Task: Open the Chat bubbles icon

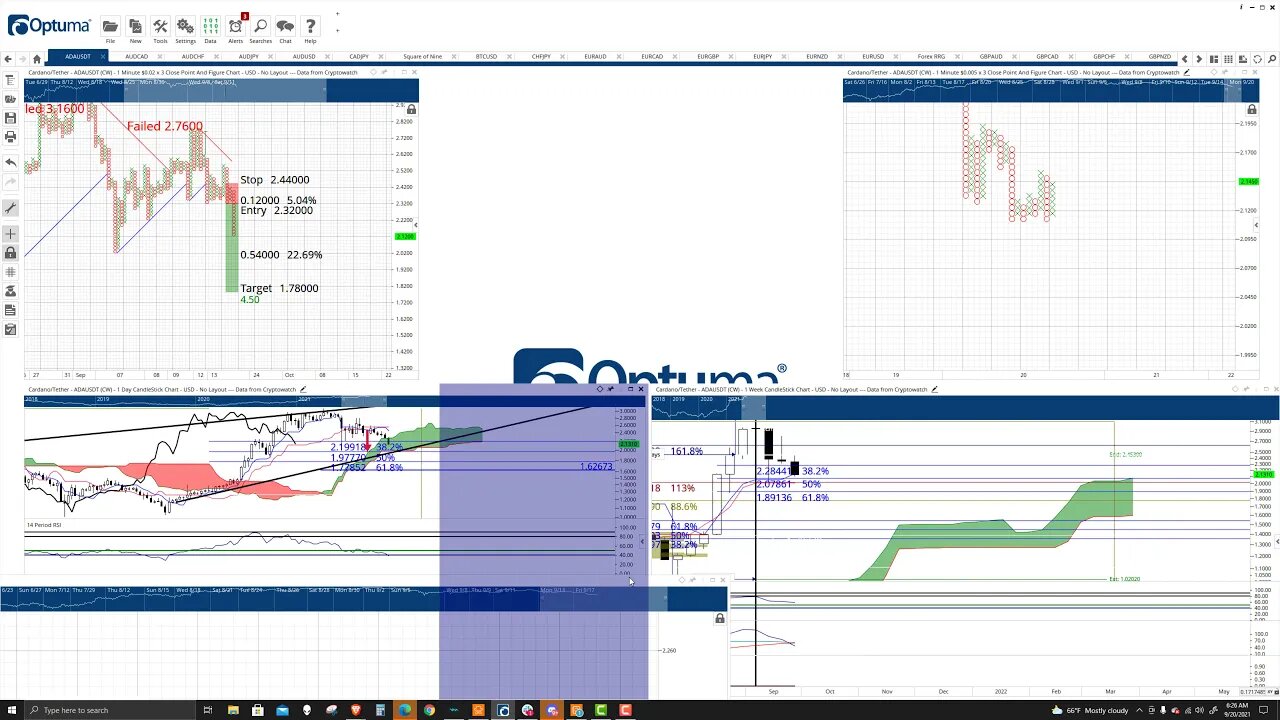Action: coord(285,26)
